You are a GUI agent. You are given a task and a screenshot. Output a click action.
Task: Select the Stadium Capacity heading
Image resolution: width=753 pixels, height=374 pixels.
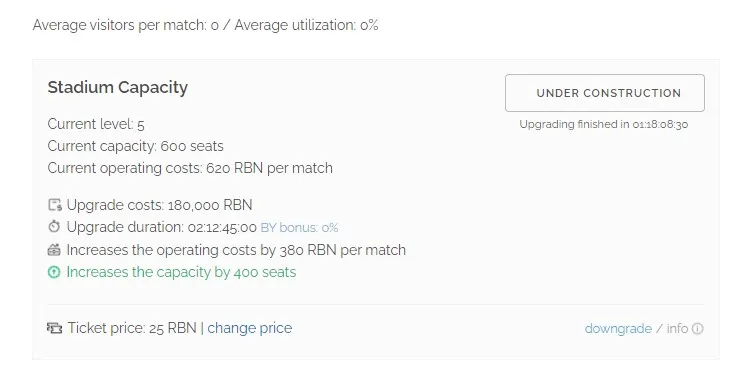tap(118, 87)
